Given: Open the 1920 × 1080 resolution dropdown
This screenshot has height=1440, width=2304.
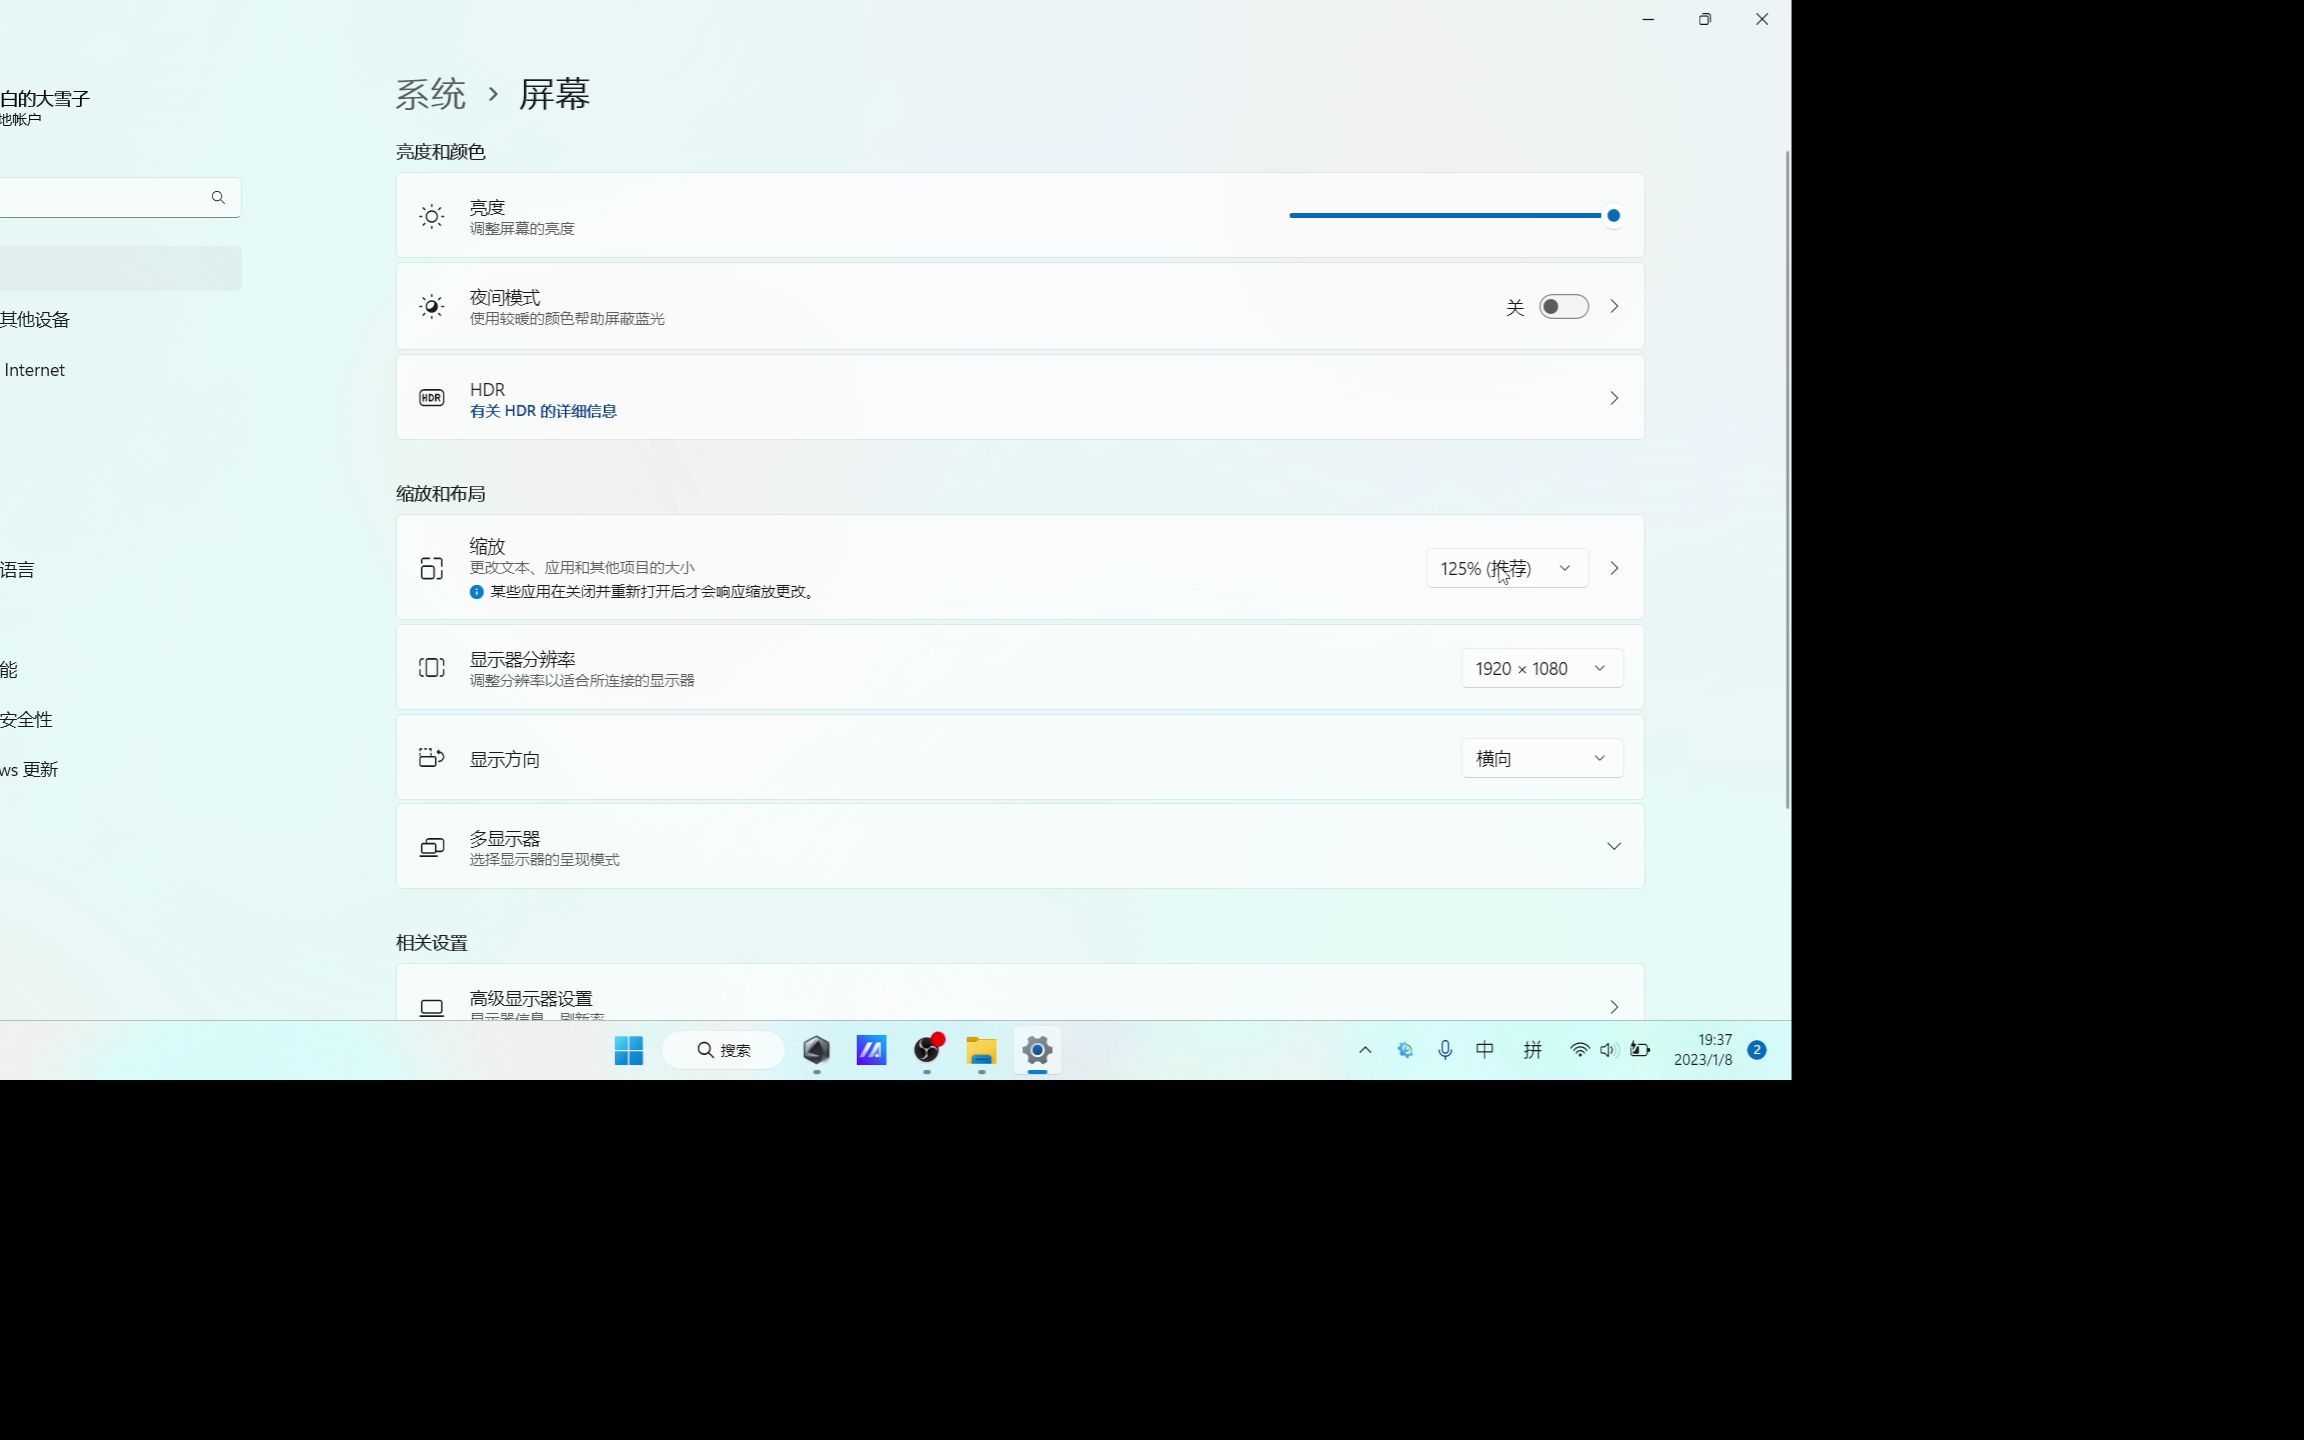Looking at the screenshot, I should tap(1540, 668).
